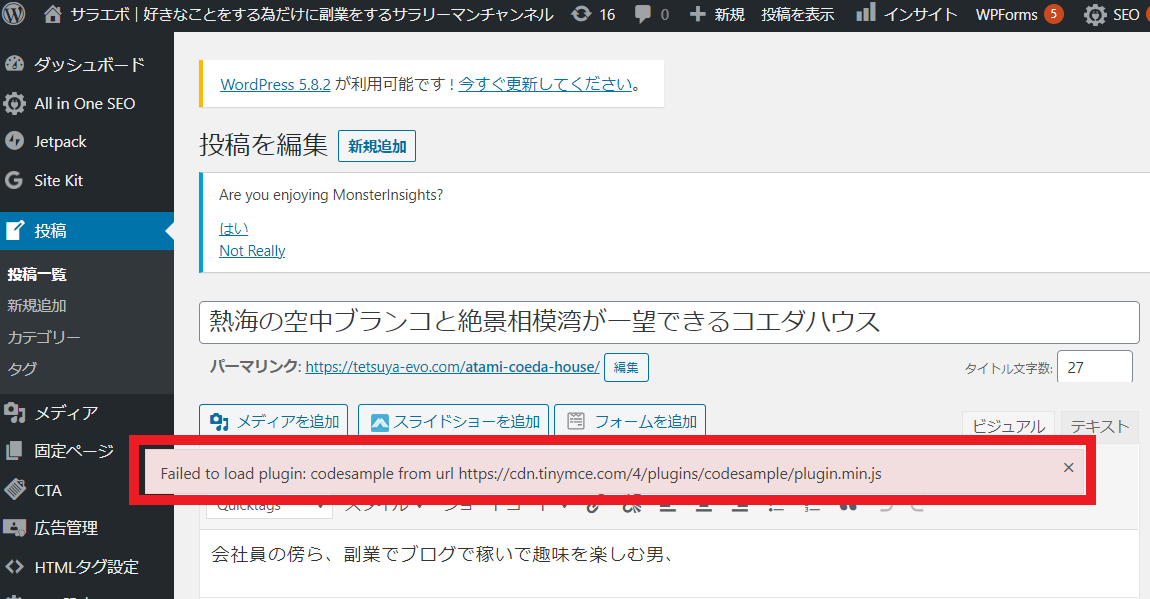This screenshot has width=1150, height=599.
Task: Click フォームを追加 button
Action: (630, 422)
